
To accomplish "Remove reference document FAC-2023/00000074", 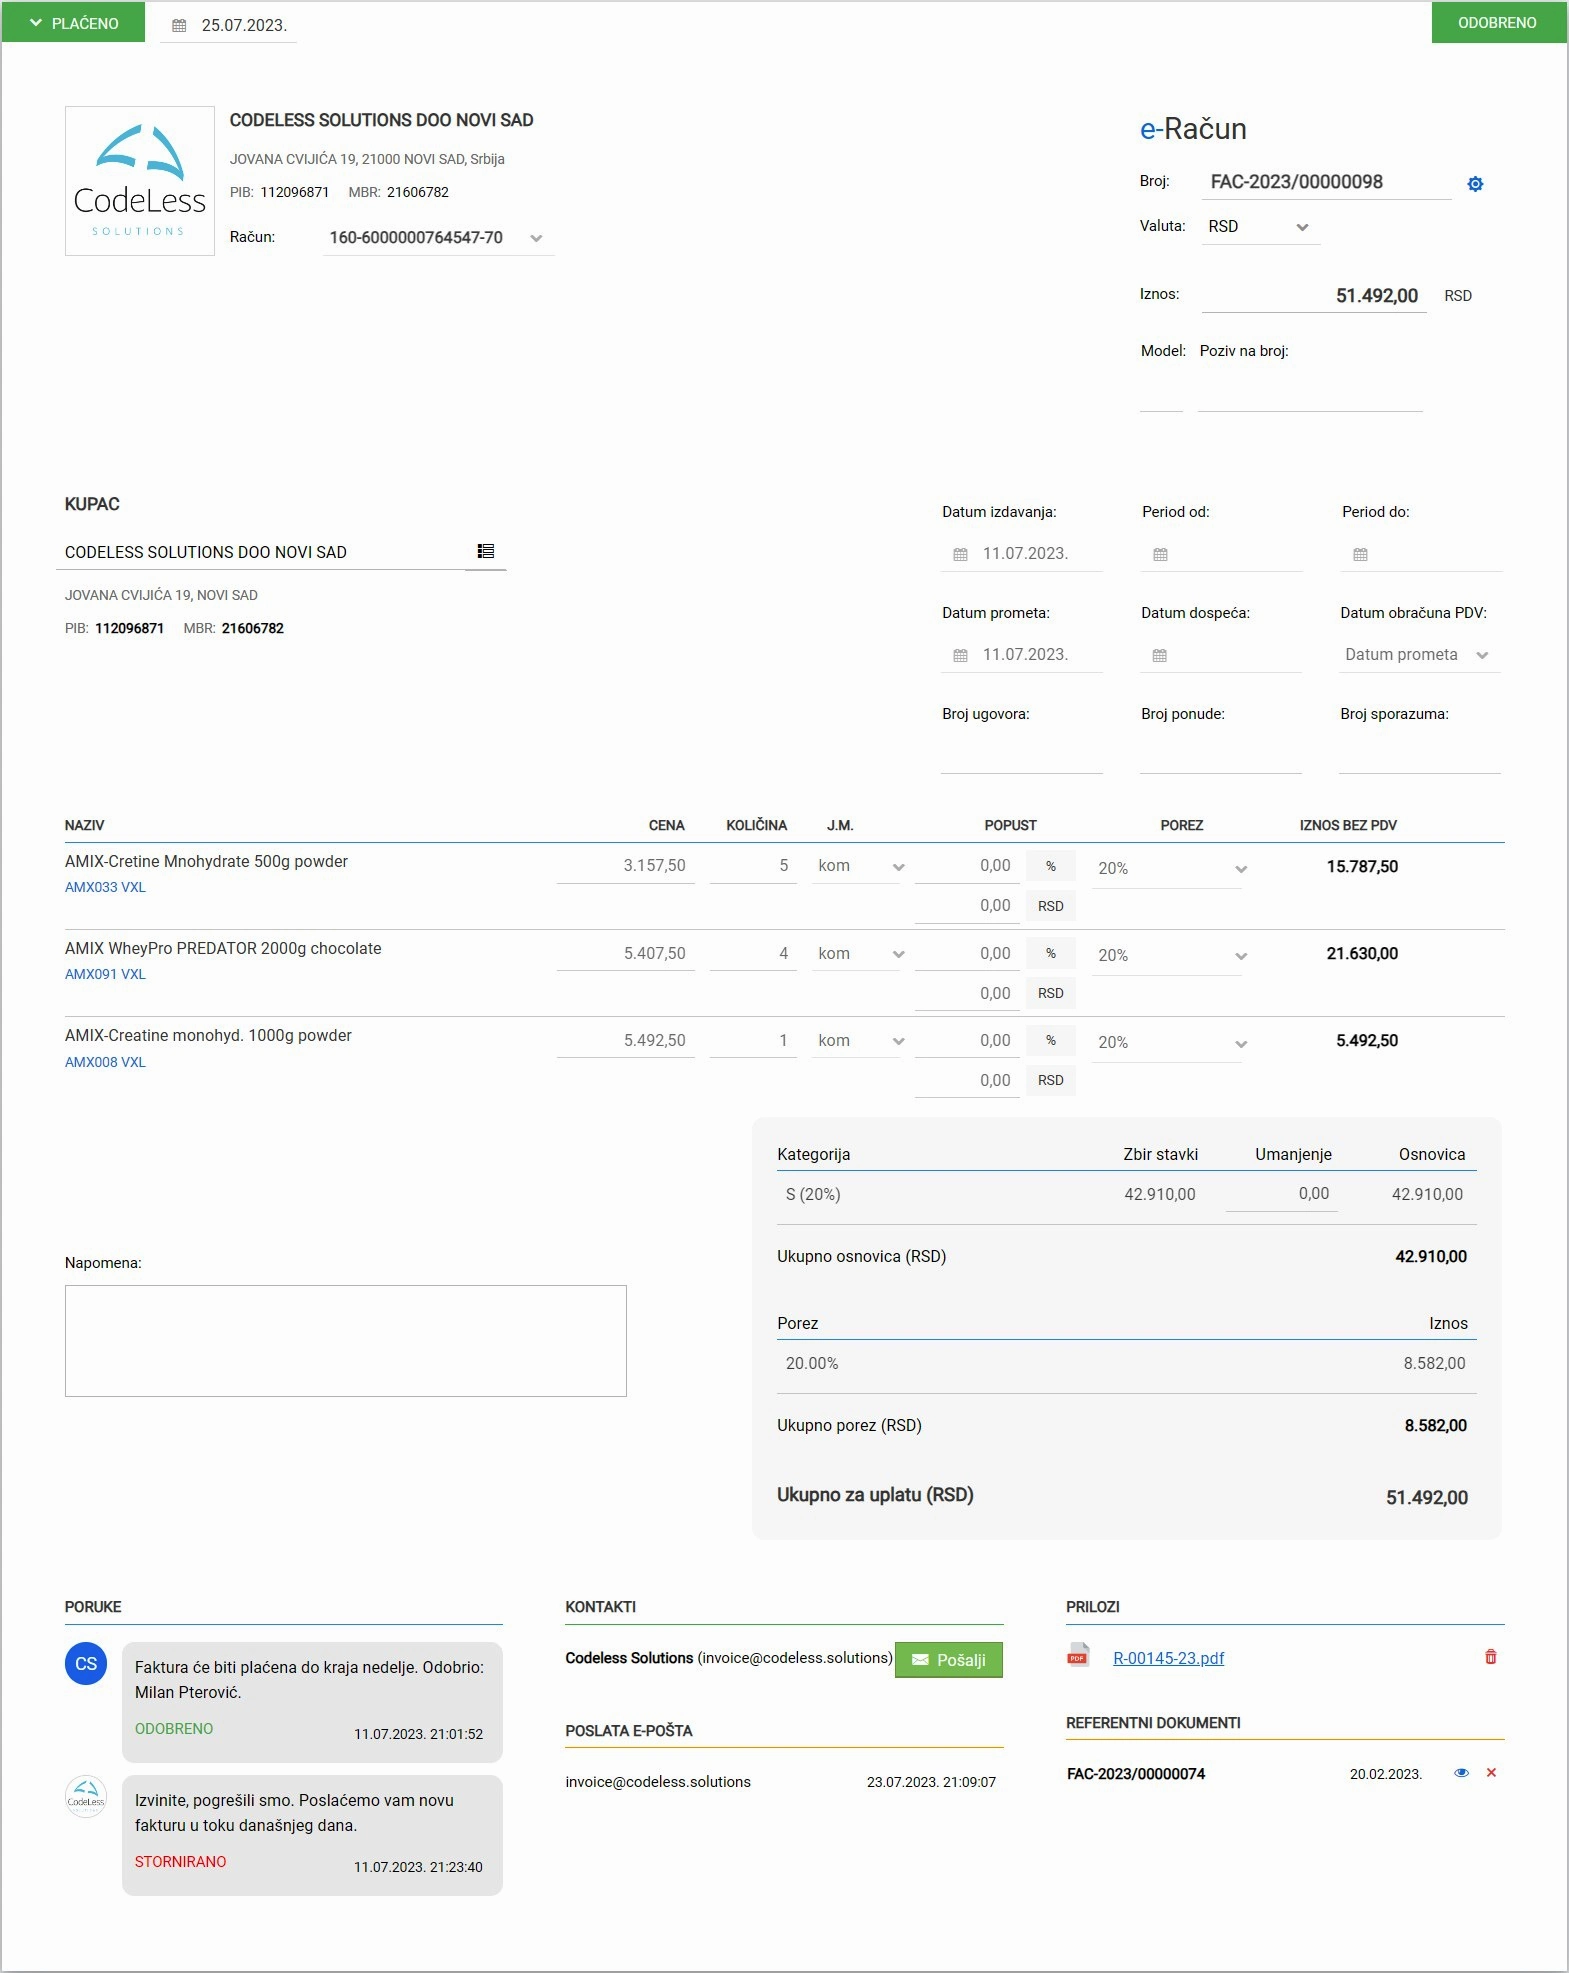I will click(1491, 1773).
